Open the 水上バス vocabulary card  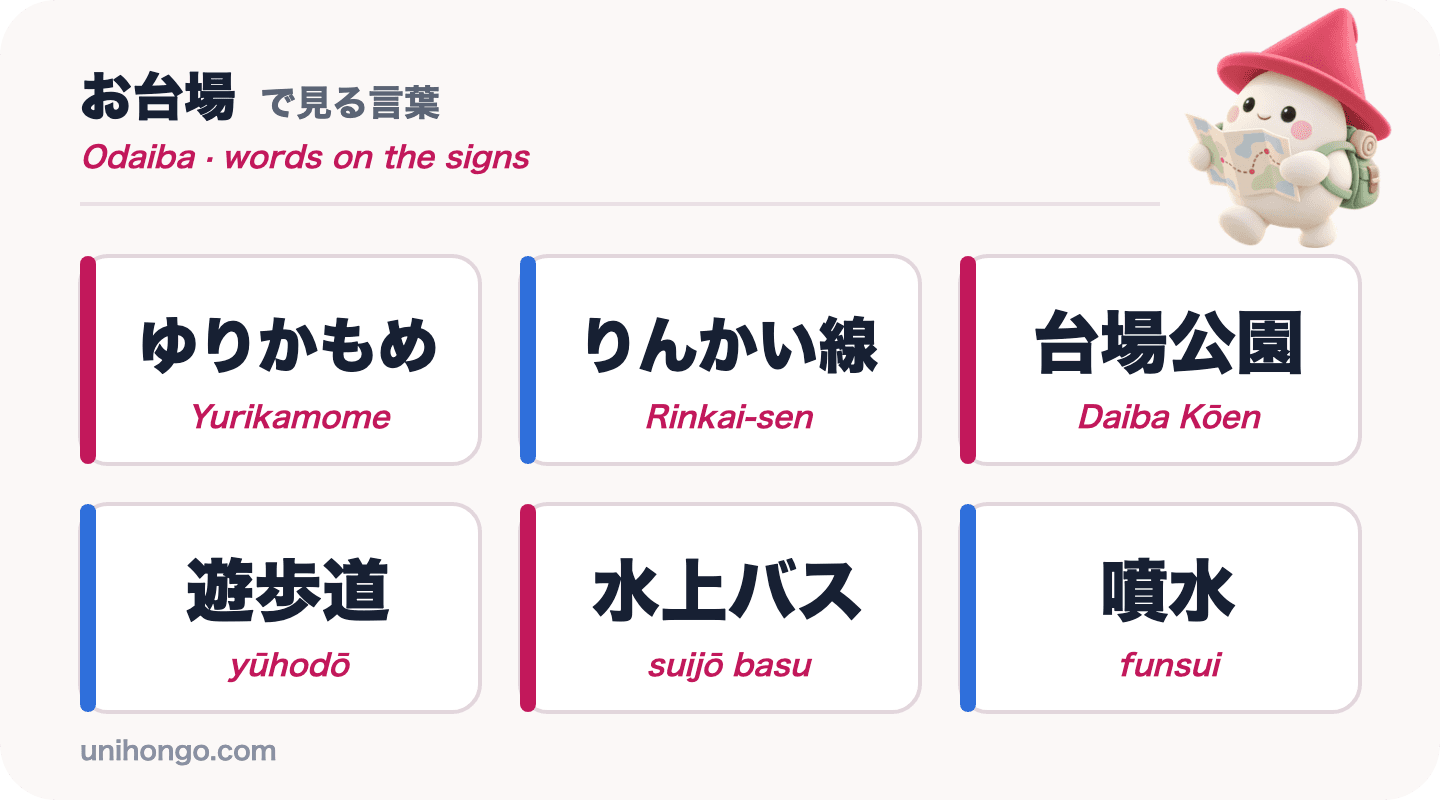[x=721, y=608]
